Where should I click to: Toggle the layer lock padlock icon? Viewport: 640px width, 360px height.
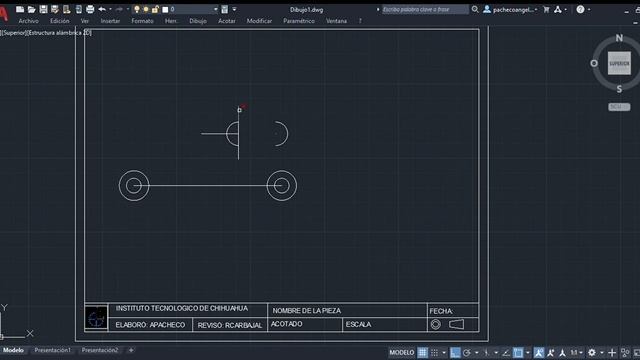pos(155,9)
